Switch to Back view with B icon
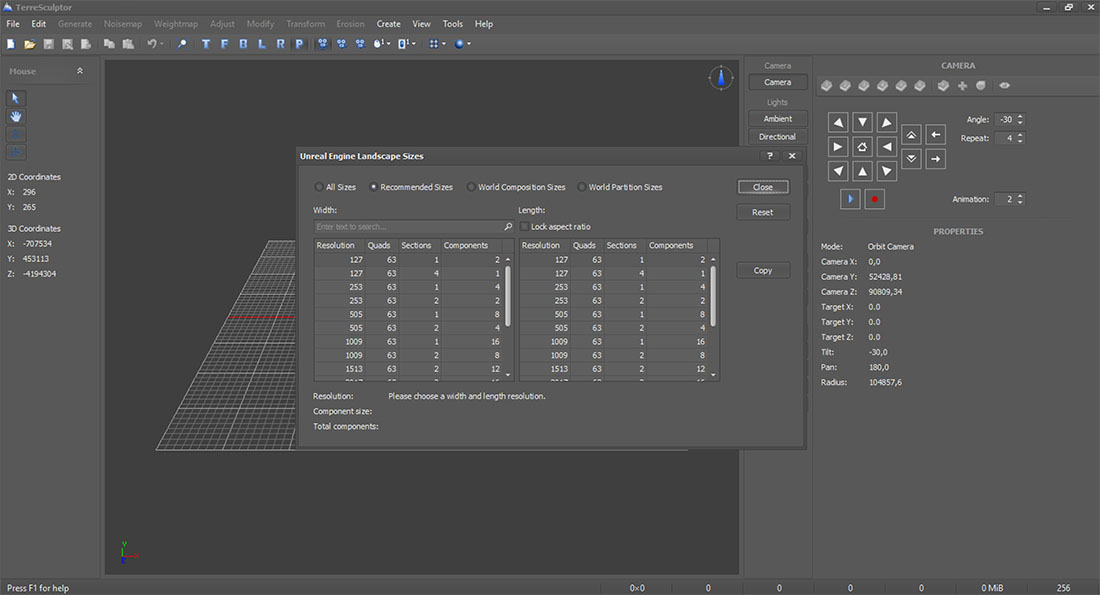1100x595 pixels. point(243,44)
